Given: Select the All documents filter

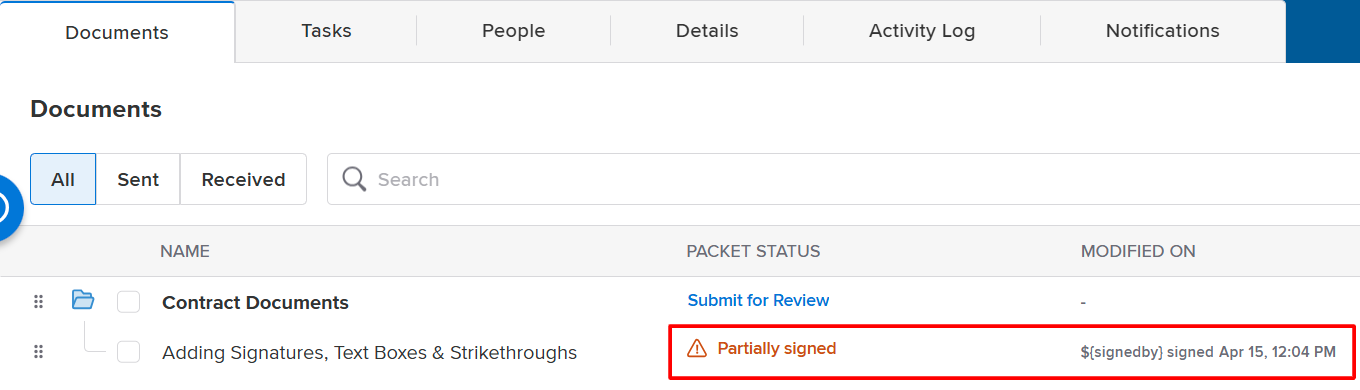Looking at the screenshot, I should click(63, 179).
